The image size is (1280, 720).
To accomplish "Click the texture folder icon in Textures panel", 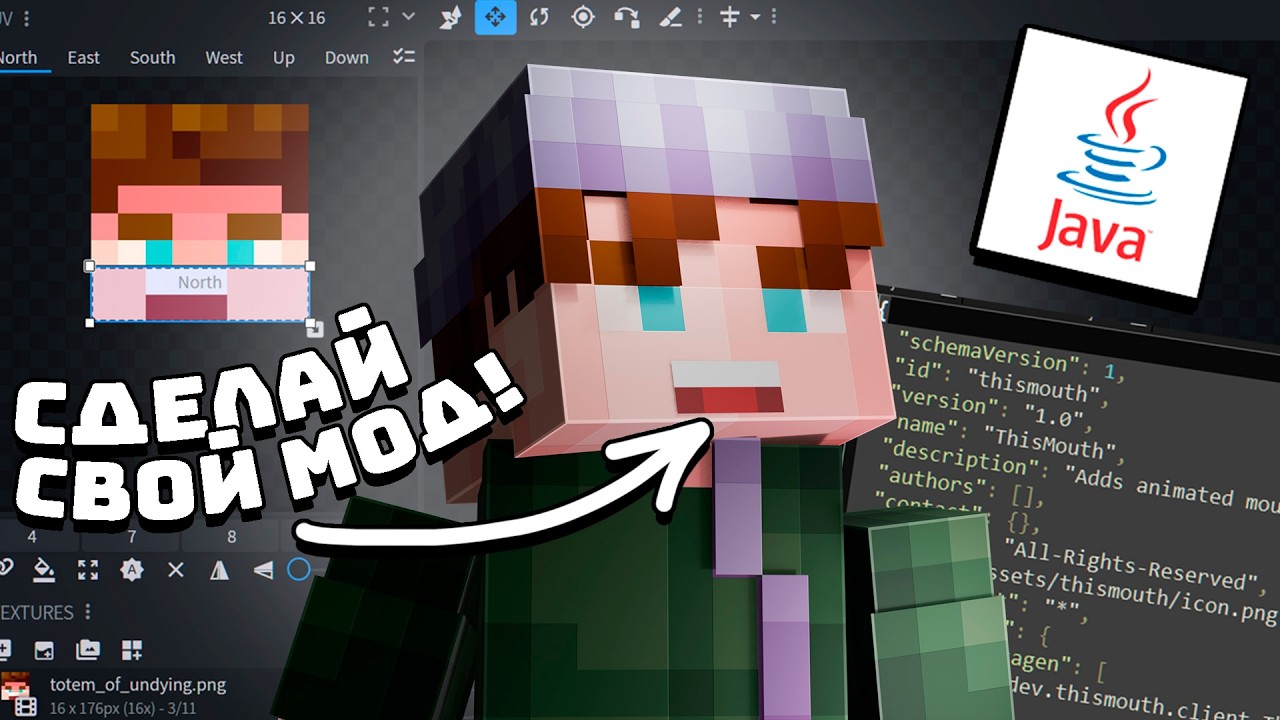I will click(x=88, y=650).
